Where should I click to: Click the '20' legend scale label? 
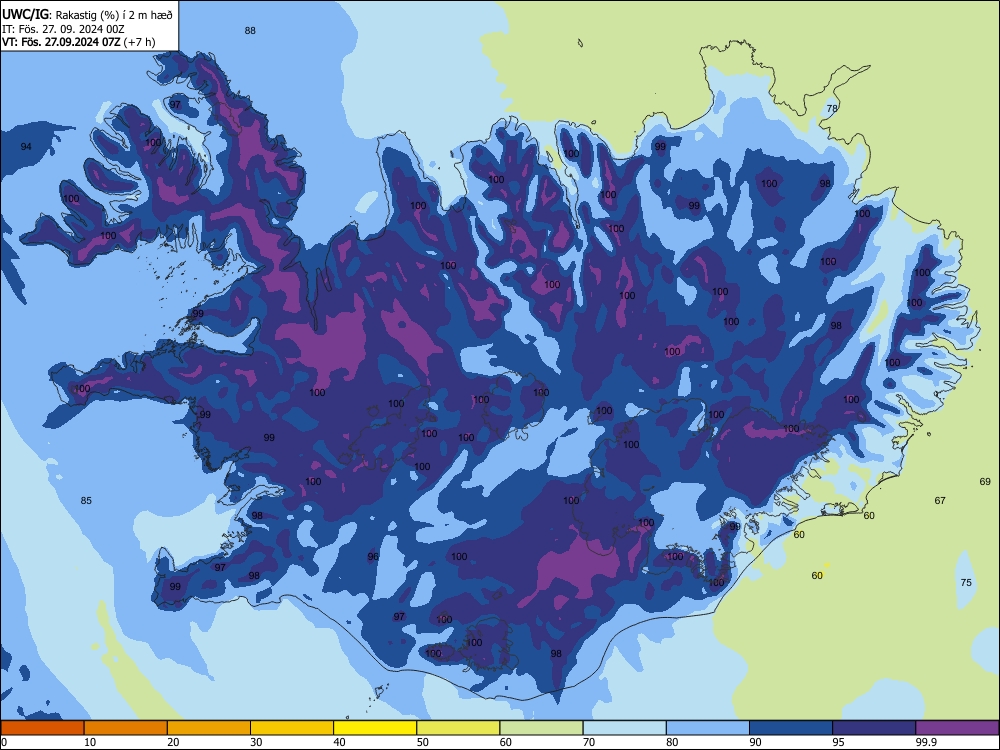click(x=173, y=742)
